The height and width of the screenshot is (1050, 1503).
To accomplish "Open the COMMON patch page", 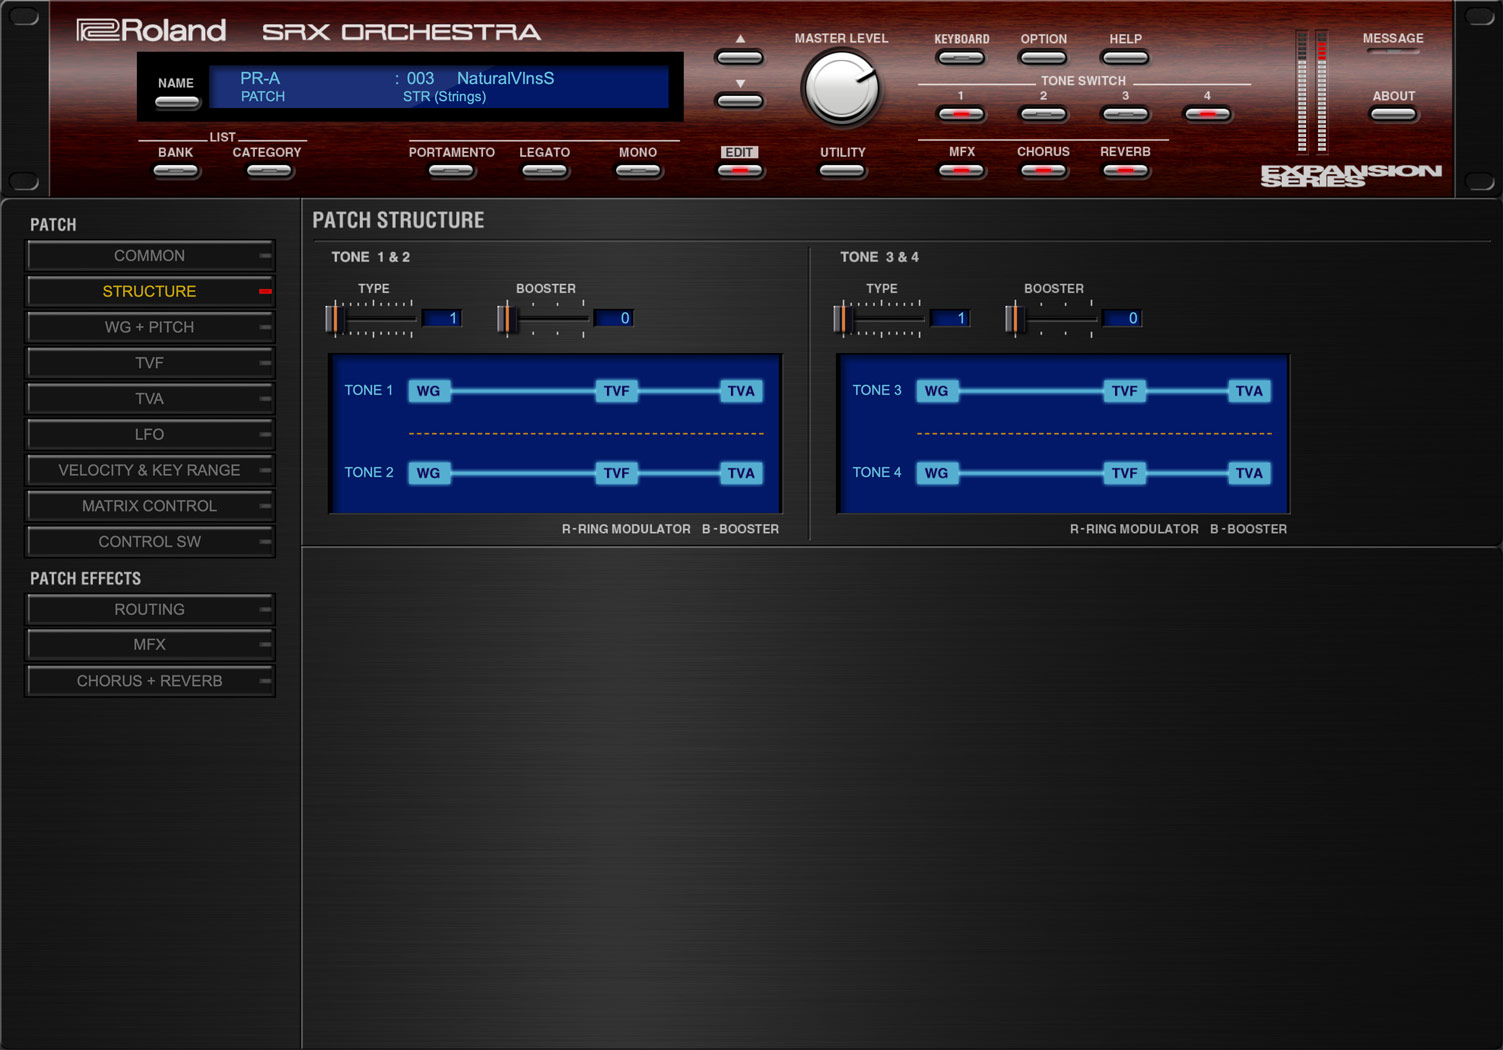I will (x=150, y=256).
